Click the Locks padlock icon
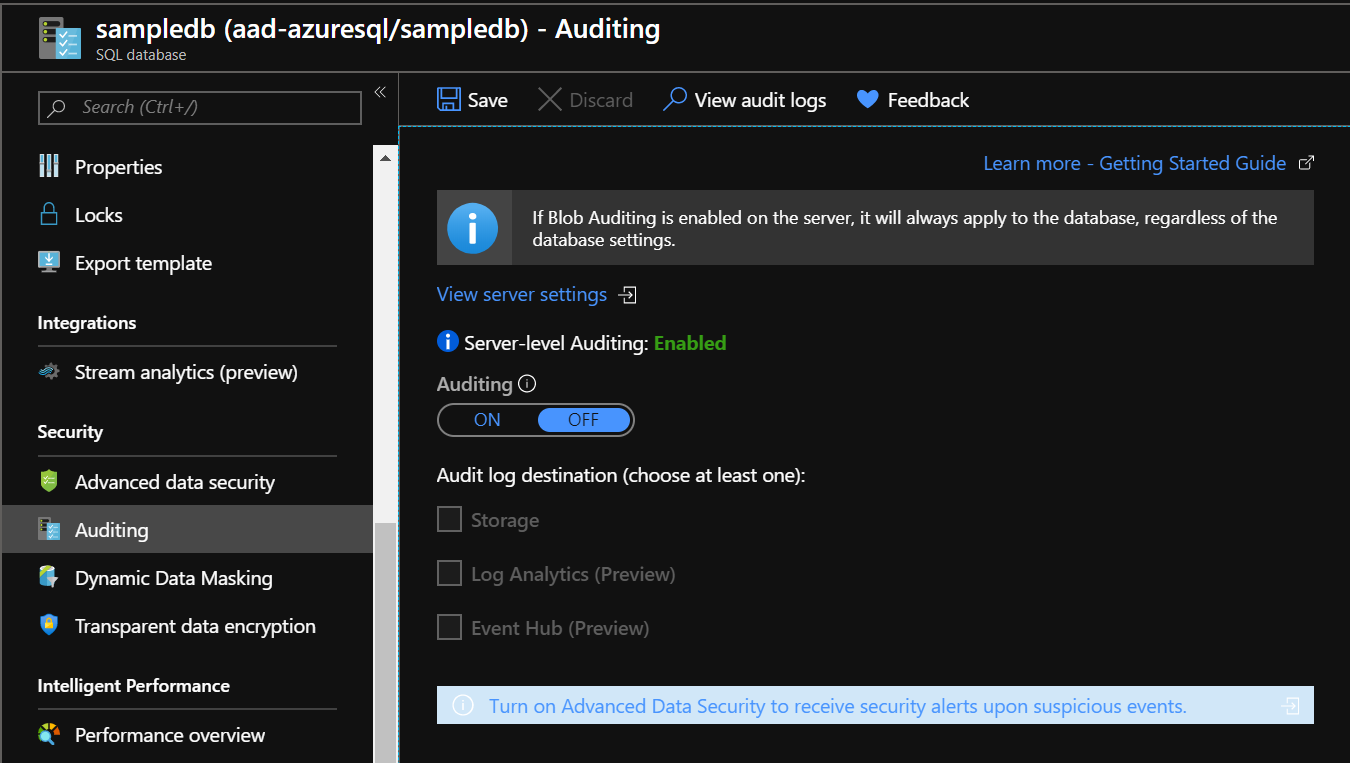The image size is (1350, 763). pos(49,214)
